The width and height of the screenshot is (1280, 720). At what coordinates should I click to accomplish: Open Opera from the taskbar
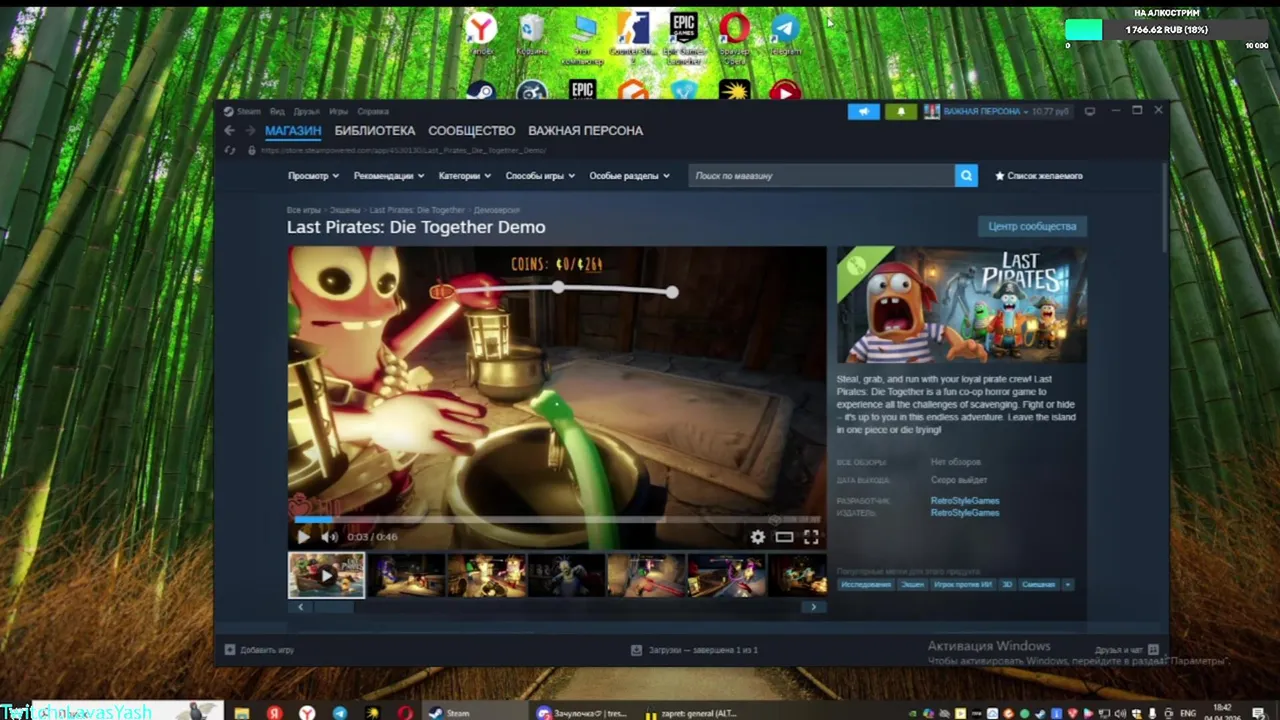pos(405,713)
